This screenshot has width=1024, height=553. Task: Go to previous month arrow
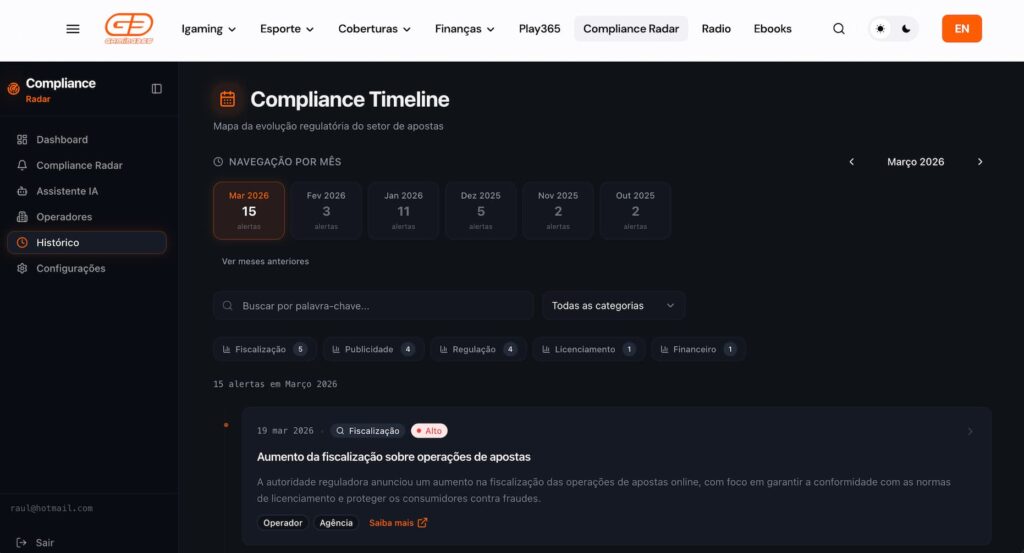point(852,162)
